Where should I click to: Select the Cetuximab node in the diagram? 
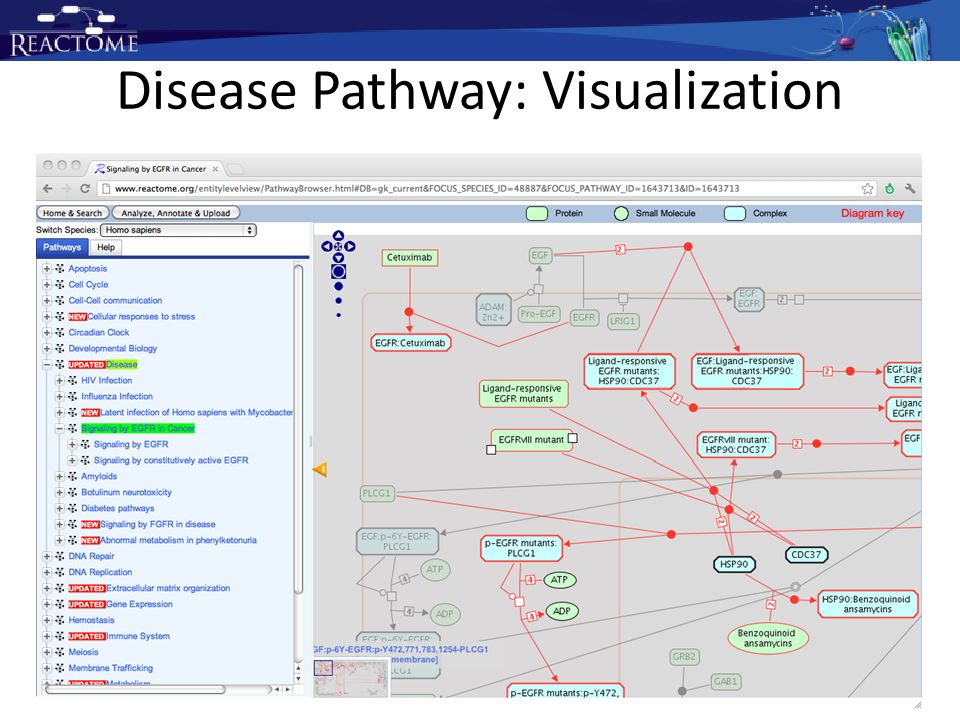click(410, 258)
